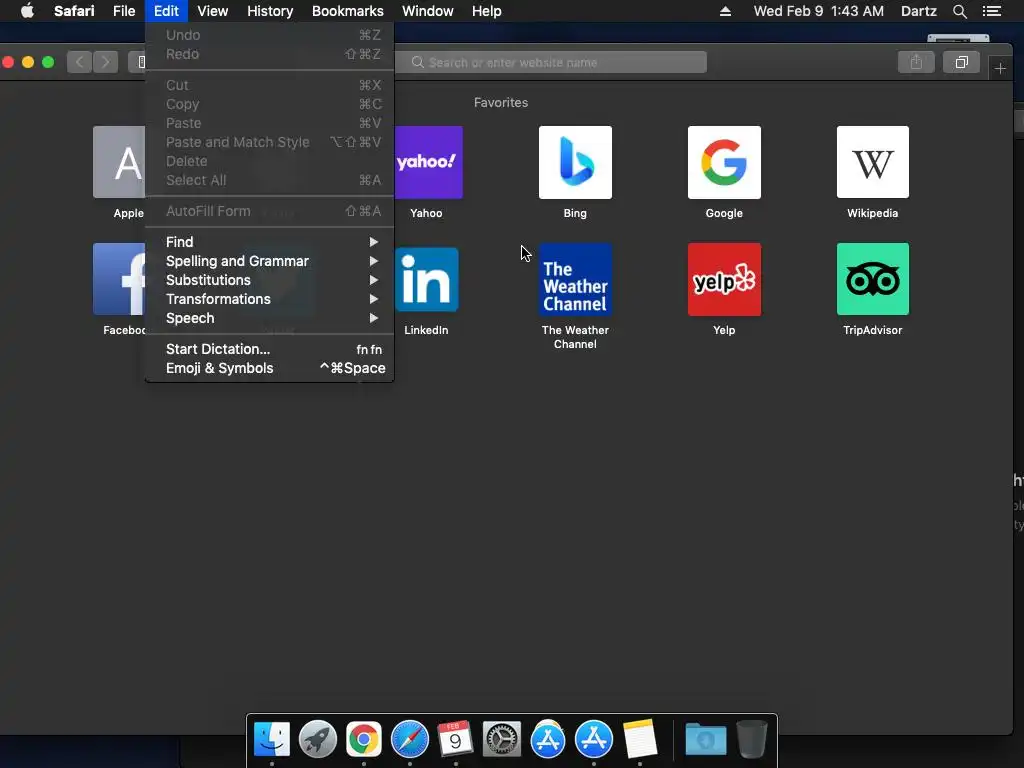
Task: Open The Weather Channel favorite tile
Action: point(575,280)
